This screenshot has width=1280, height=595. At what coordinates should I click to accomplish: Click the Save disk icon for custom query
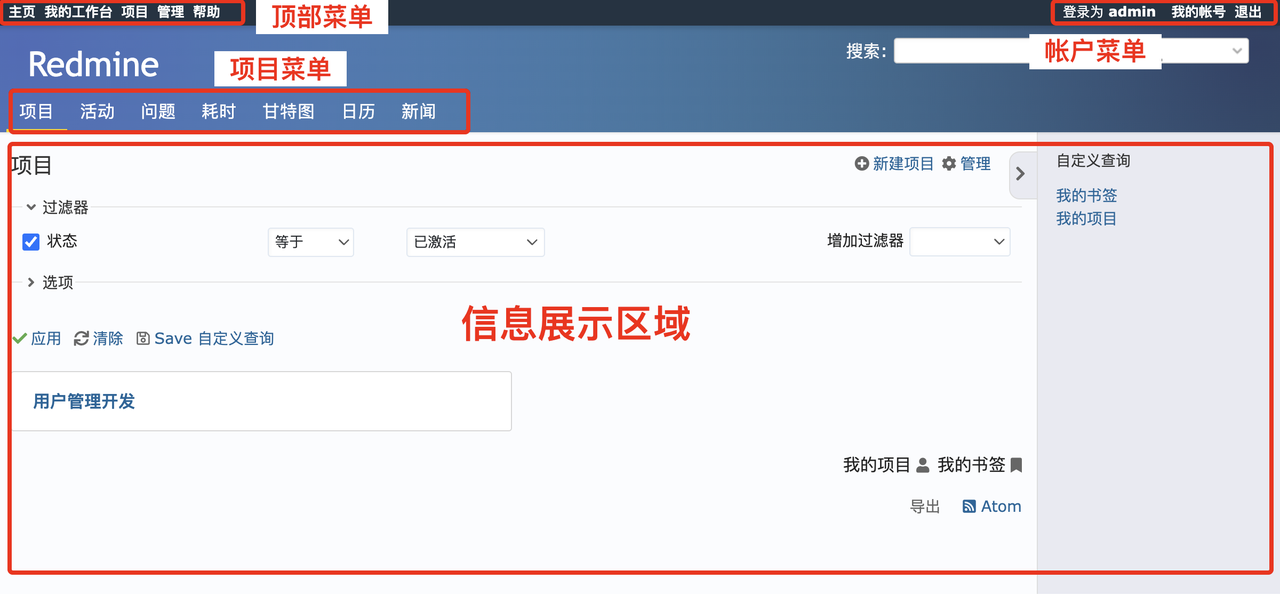(x=143, y=338)
